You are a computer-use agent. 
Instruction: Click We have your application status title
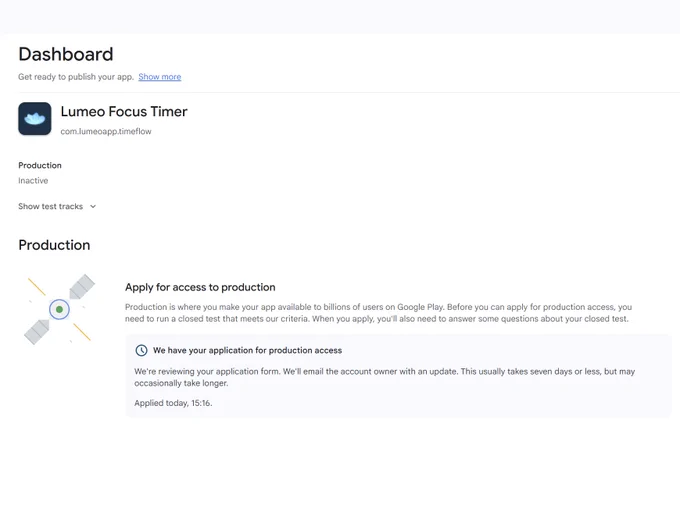pyautogui.click(x=247, y=350)
